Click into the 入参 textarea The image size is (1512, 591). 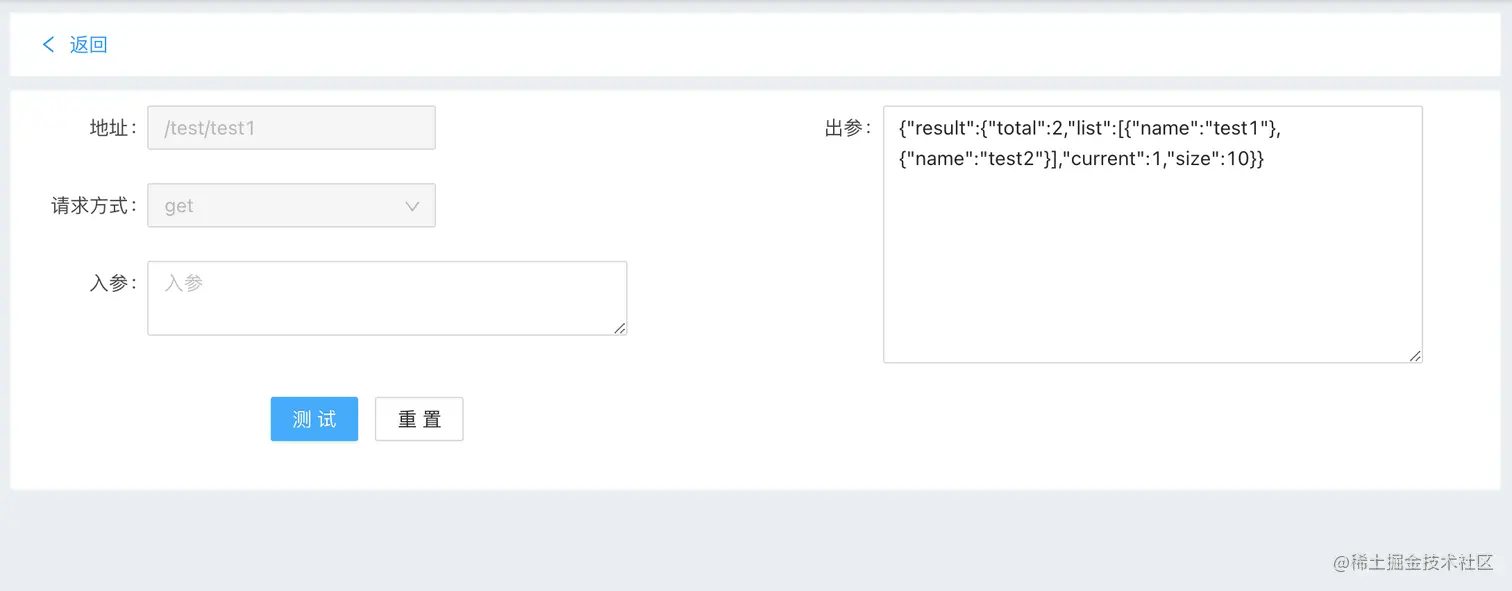[386, 298]
